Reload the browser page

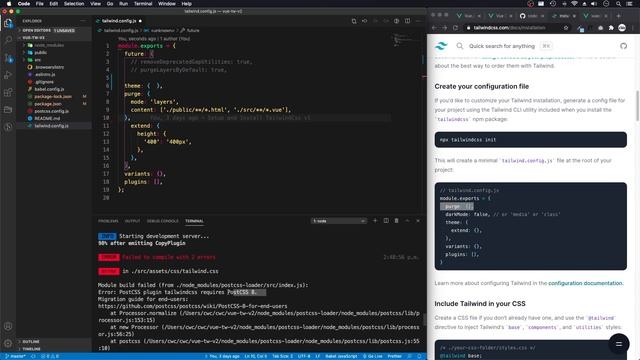coord(456,28)
